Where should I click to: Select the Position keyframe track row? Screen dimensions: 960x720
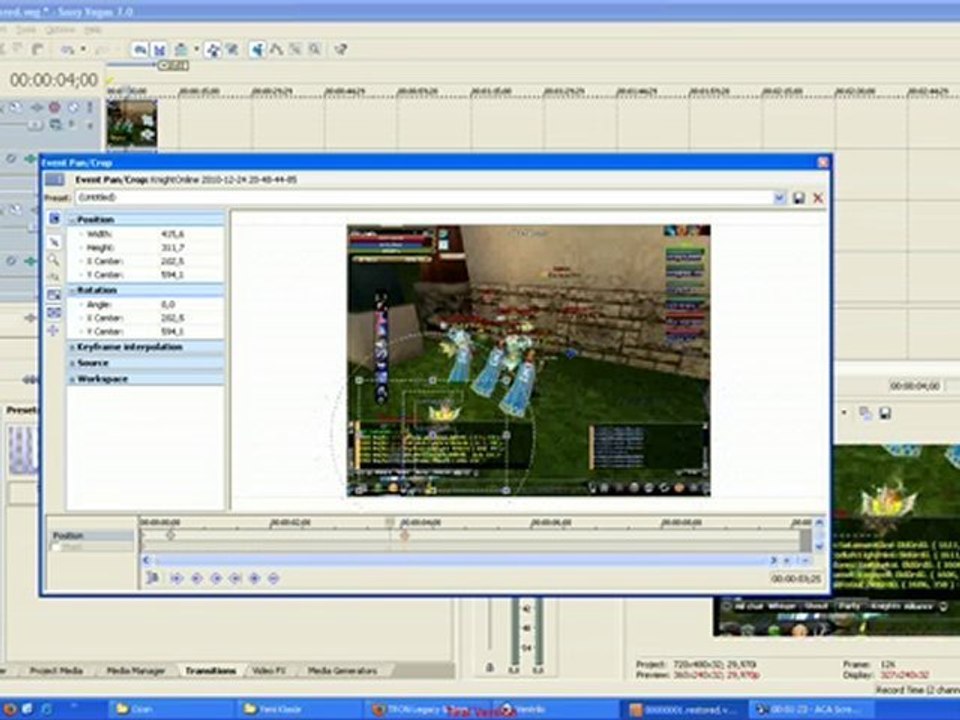pos(92,535)
